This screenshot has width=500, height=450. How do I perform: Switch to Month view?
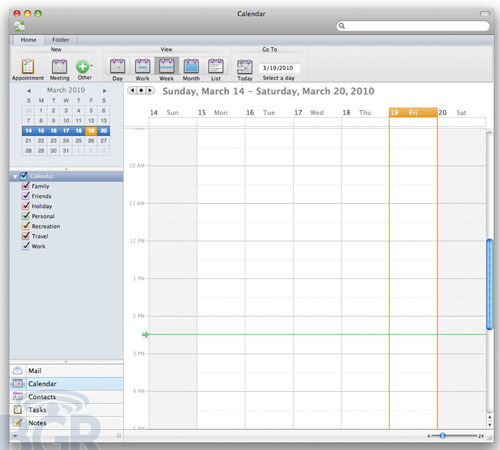pyautogui.click(x=191, y=70)
